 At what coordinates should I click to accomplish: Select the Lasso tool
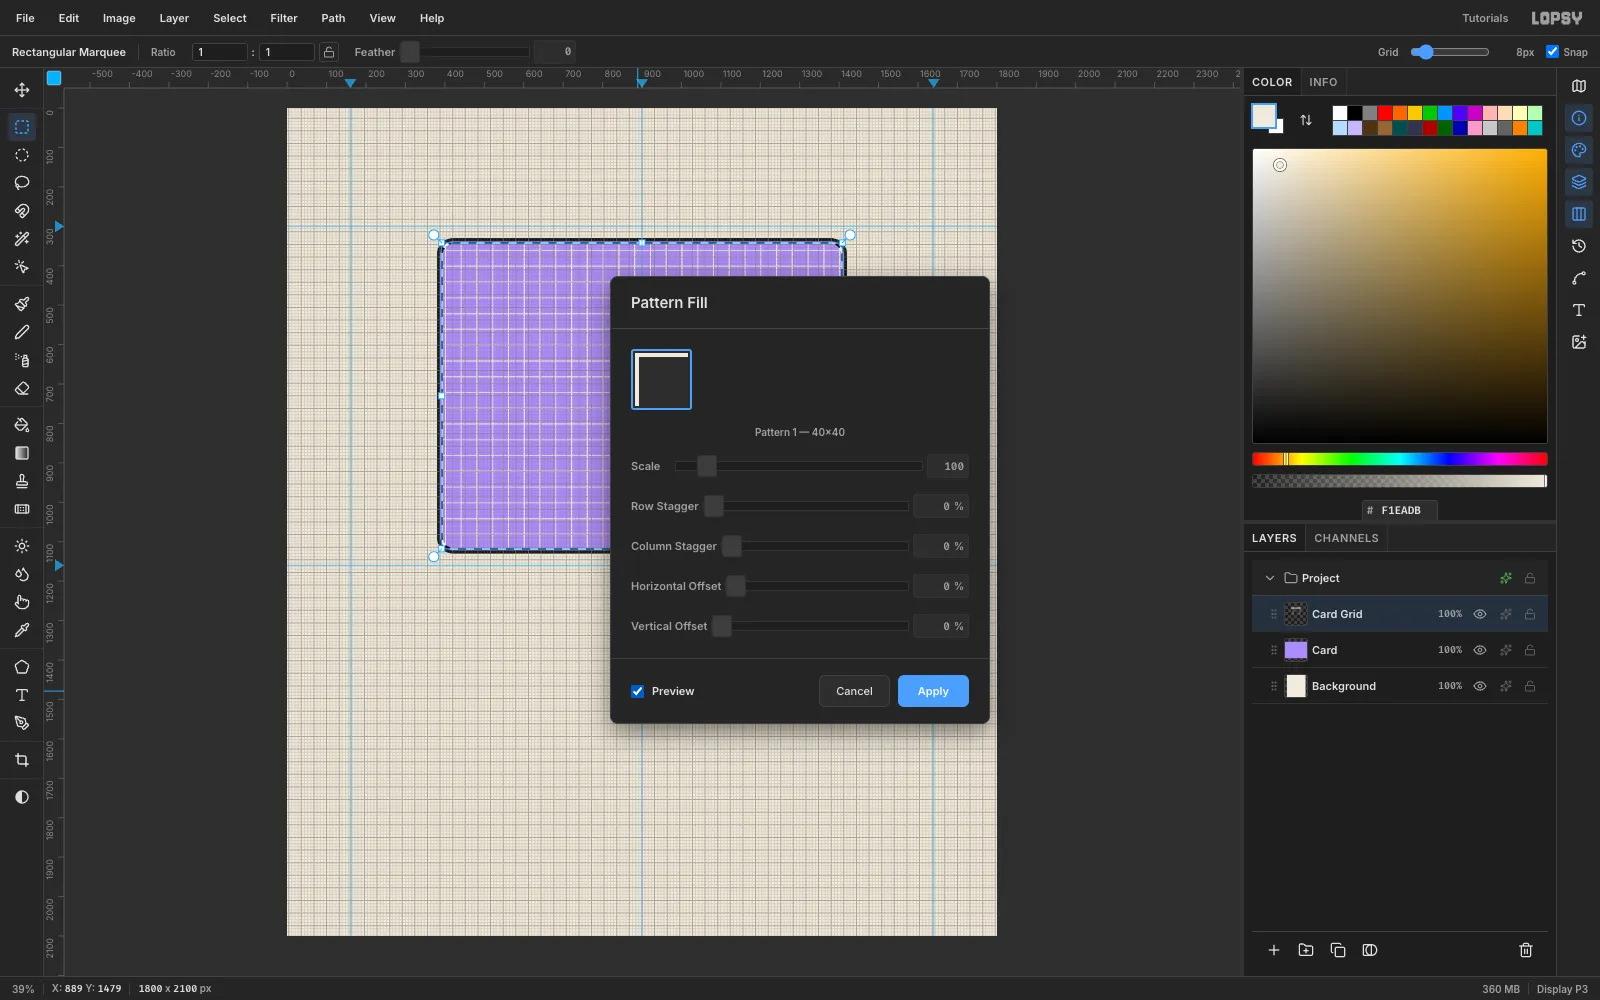(22, 183)
